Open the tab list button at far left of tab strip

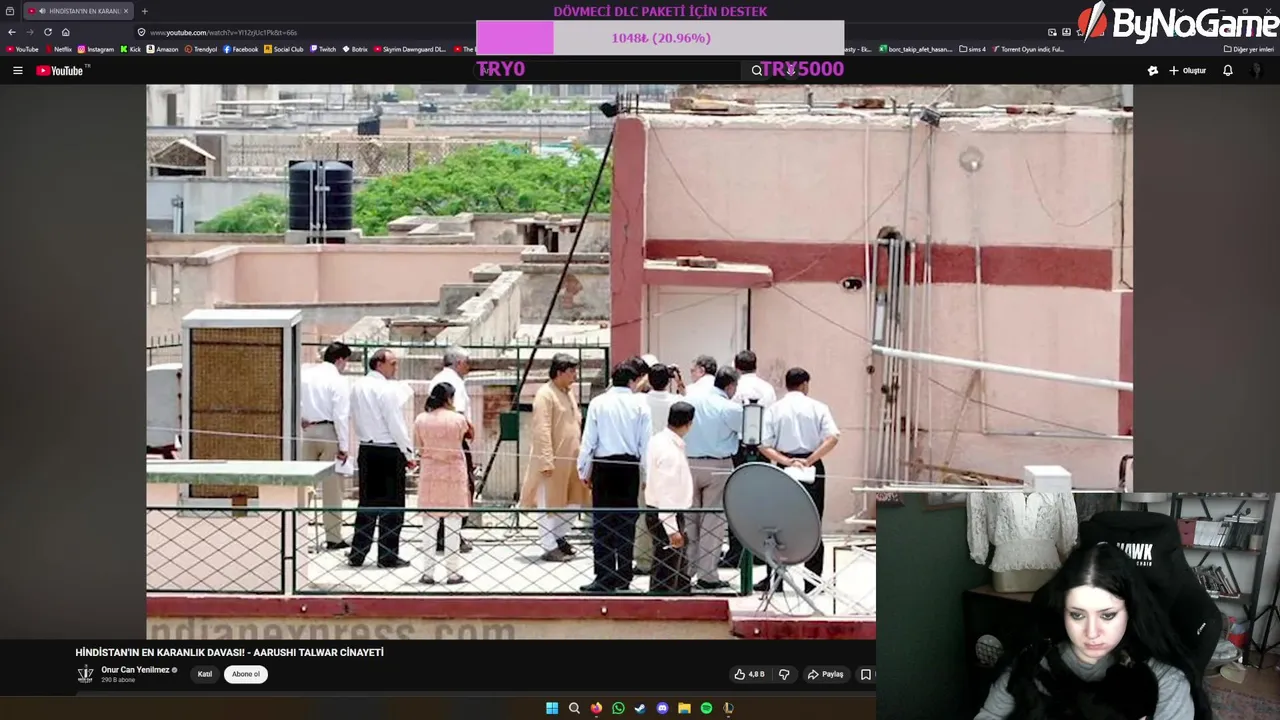tap(10, 11)
